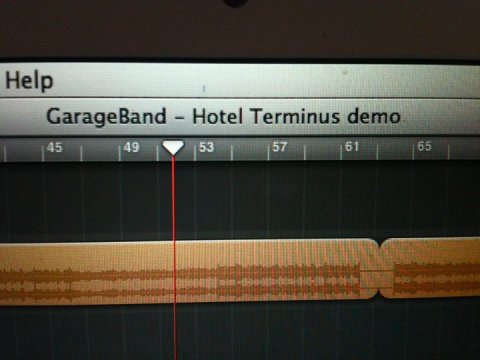This screenshot has width=480, height=360.
Task: Click bar 45 on the timeline ruler
Action: (54, 147)
